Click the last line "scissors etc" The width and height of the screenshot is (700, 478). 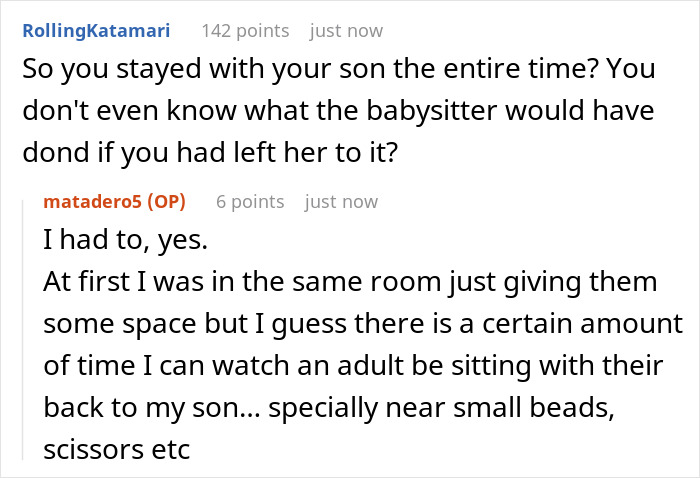pyautogui.click(x=117, y=449)
